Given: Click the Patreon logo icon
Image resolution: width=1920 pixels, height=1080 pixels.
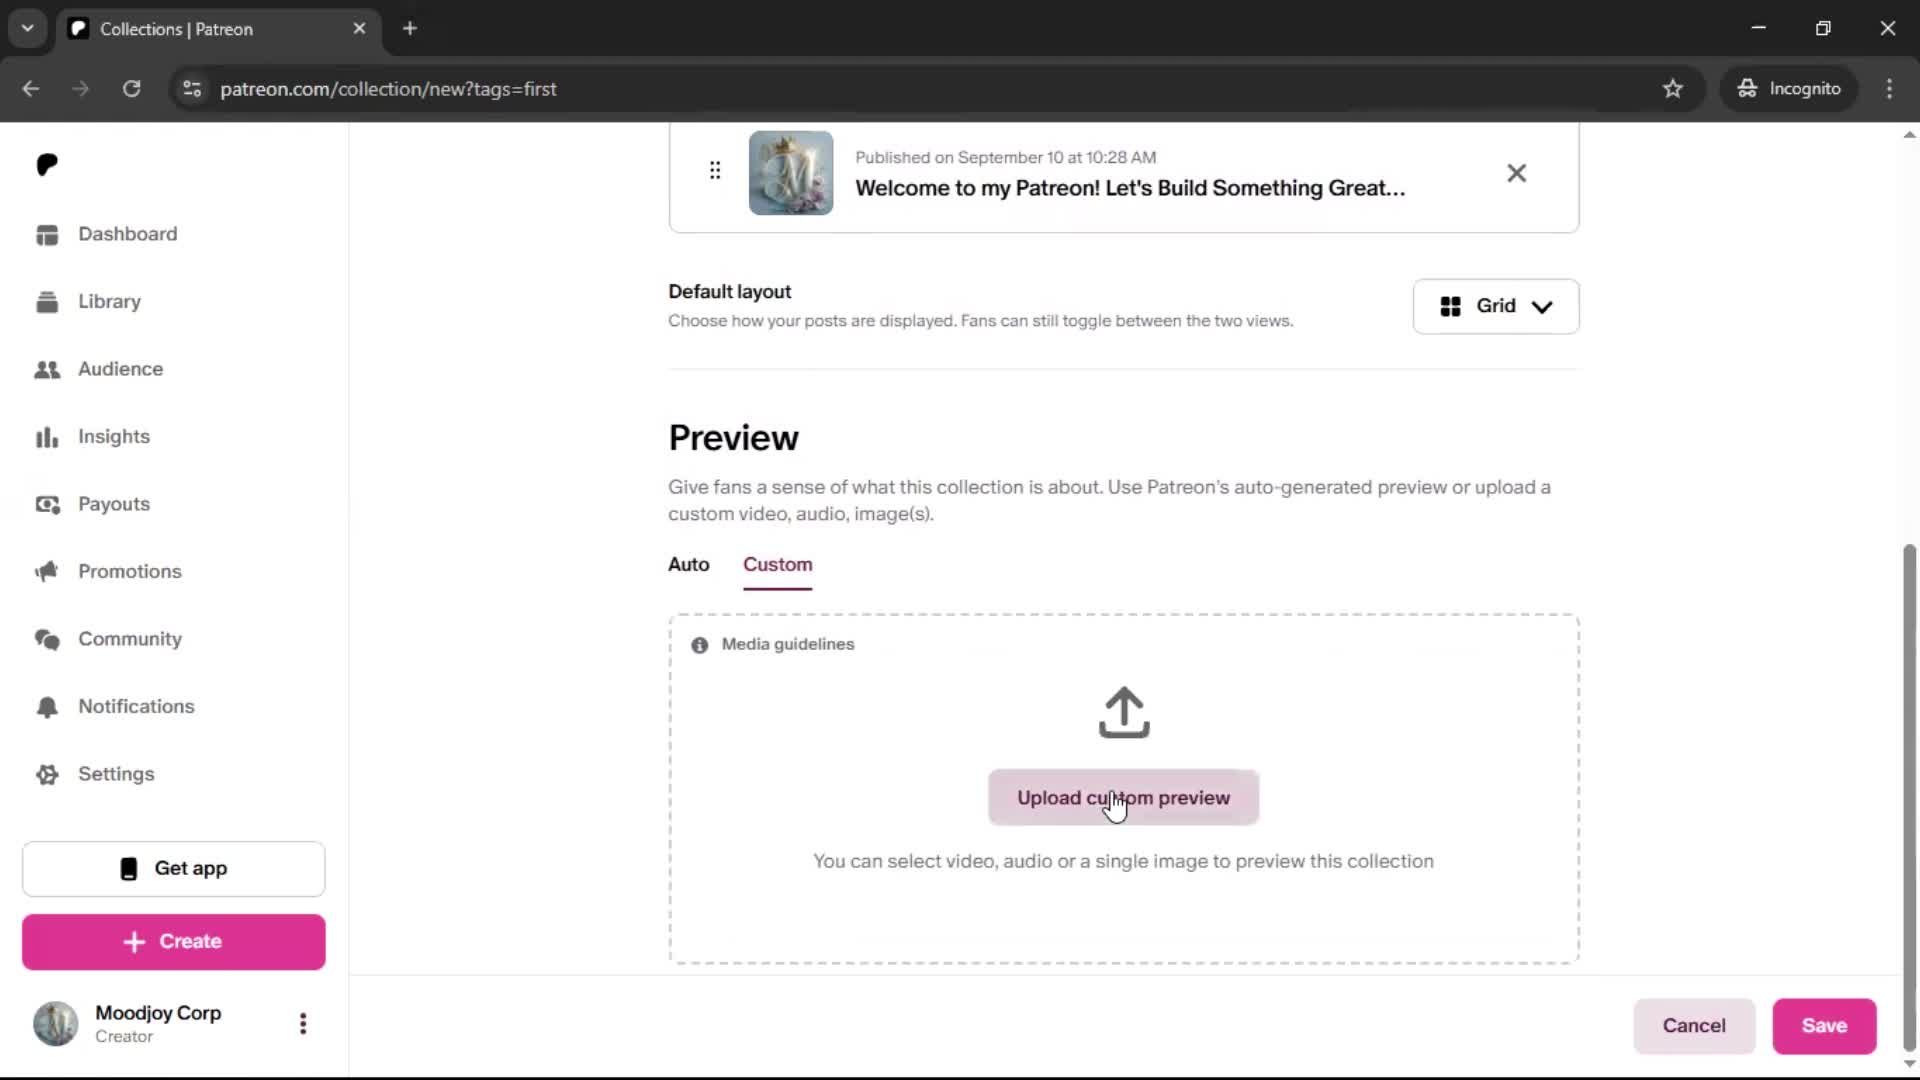Looking at the screenshot, I should coord(47,164).
